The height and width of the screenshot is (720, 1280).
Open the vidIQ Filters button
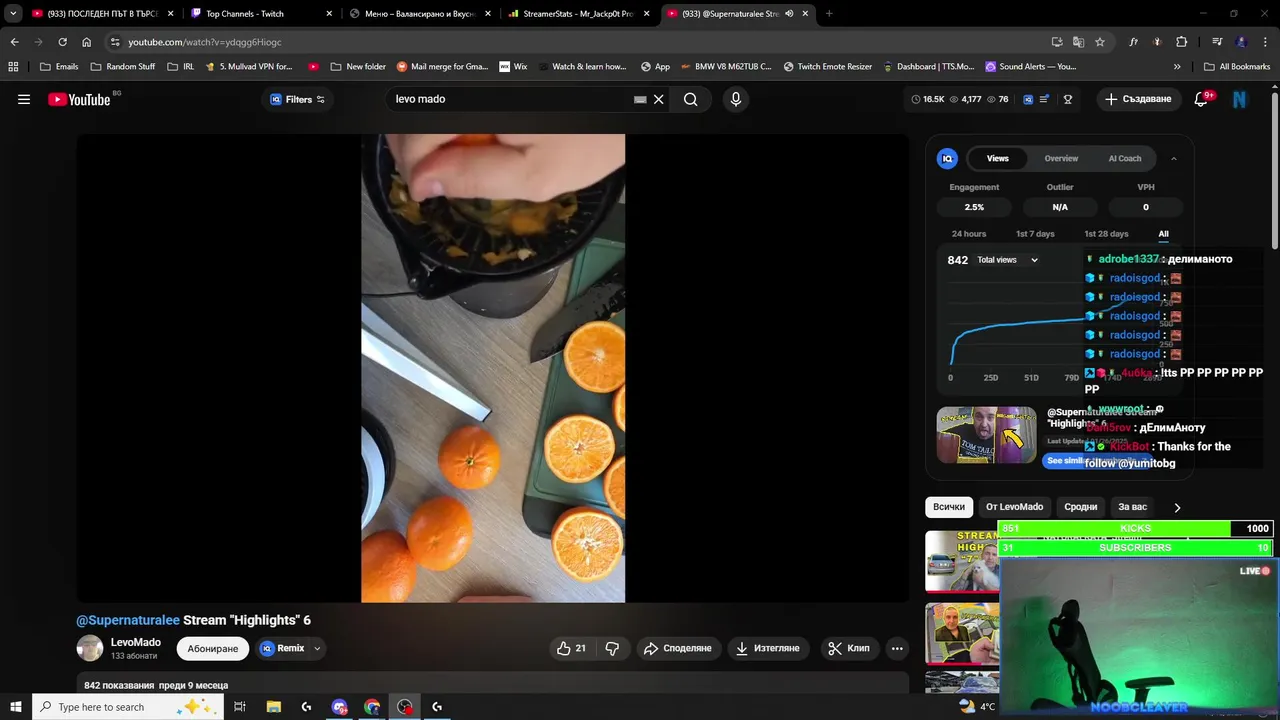298,99
